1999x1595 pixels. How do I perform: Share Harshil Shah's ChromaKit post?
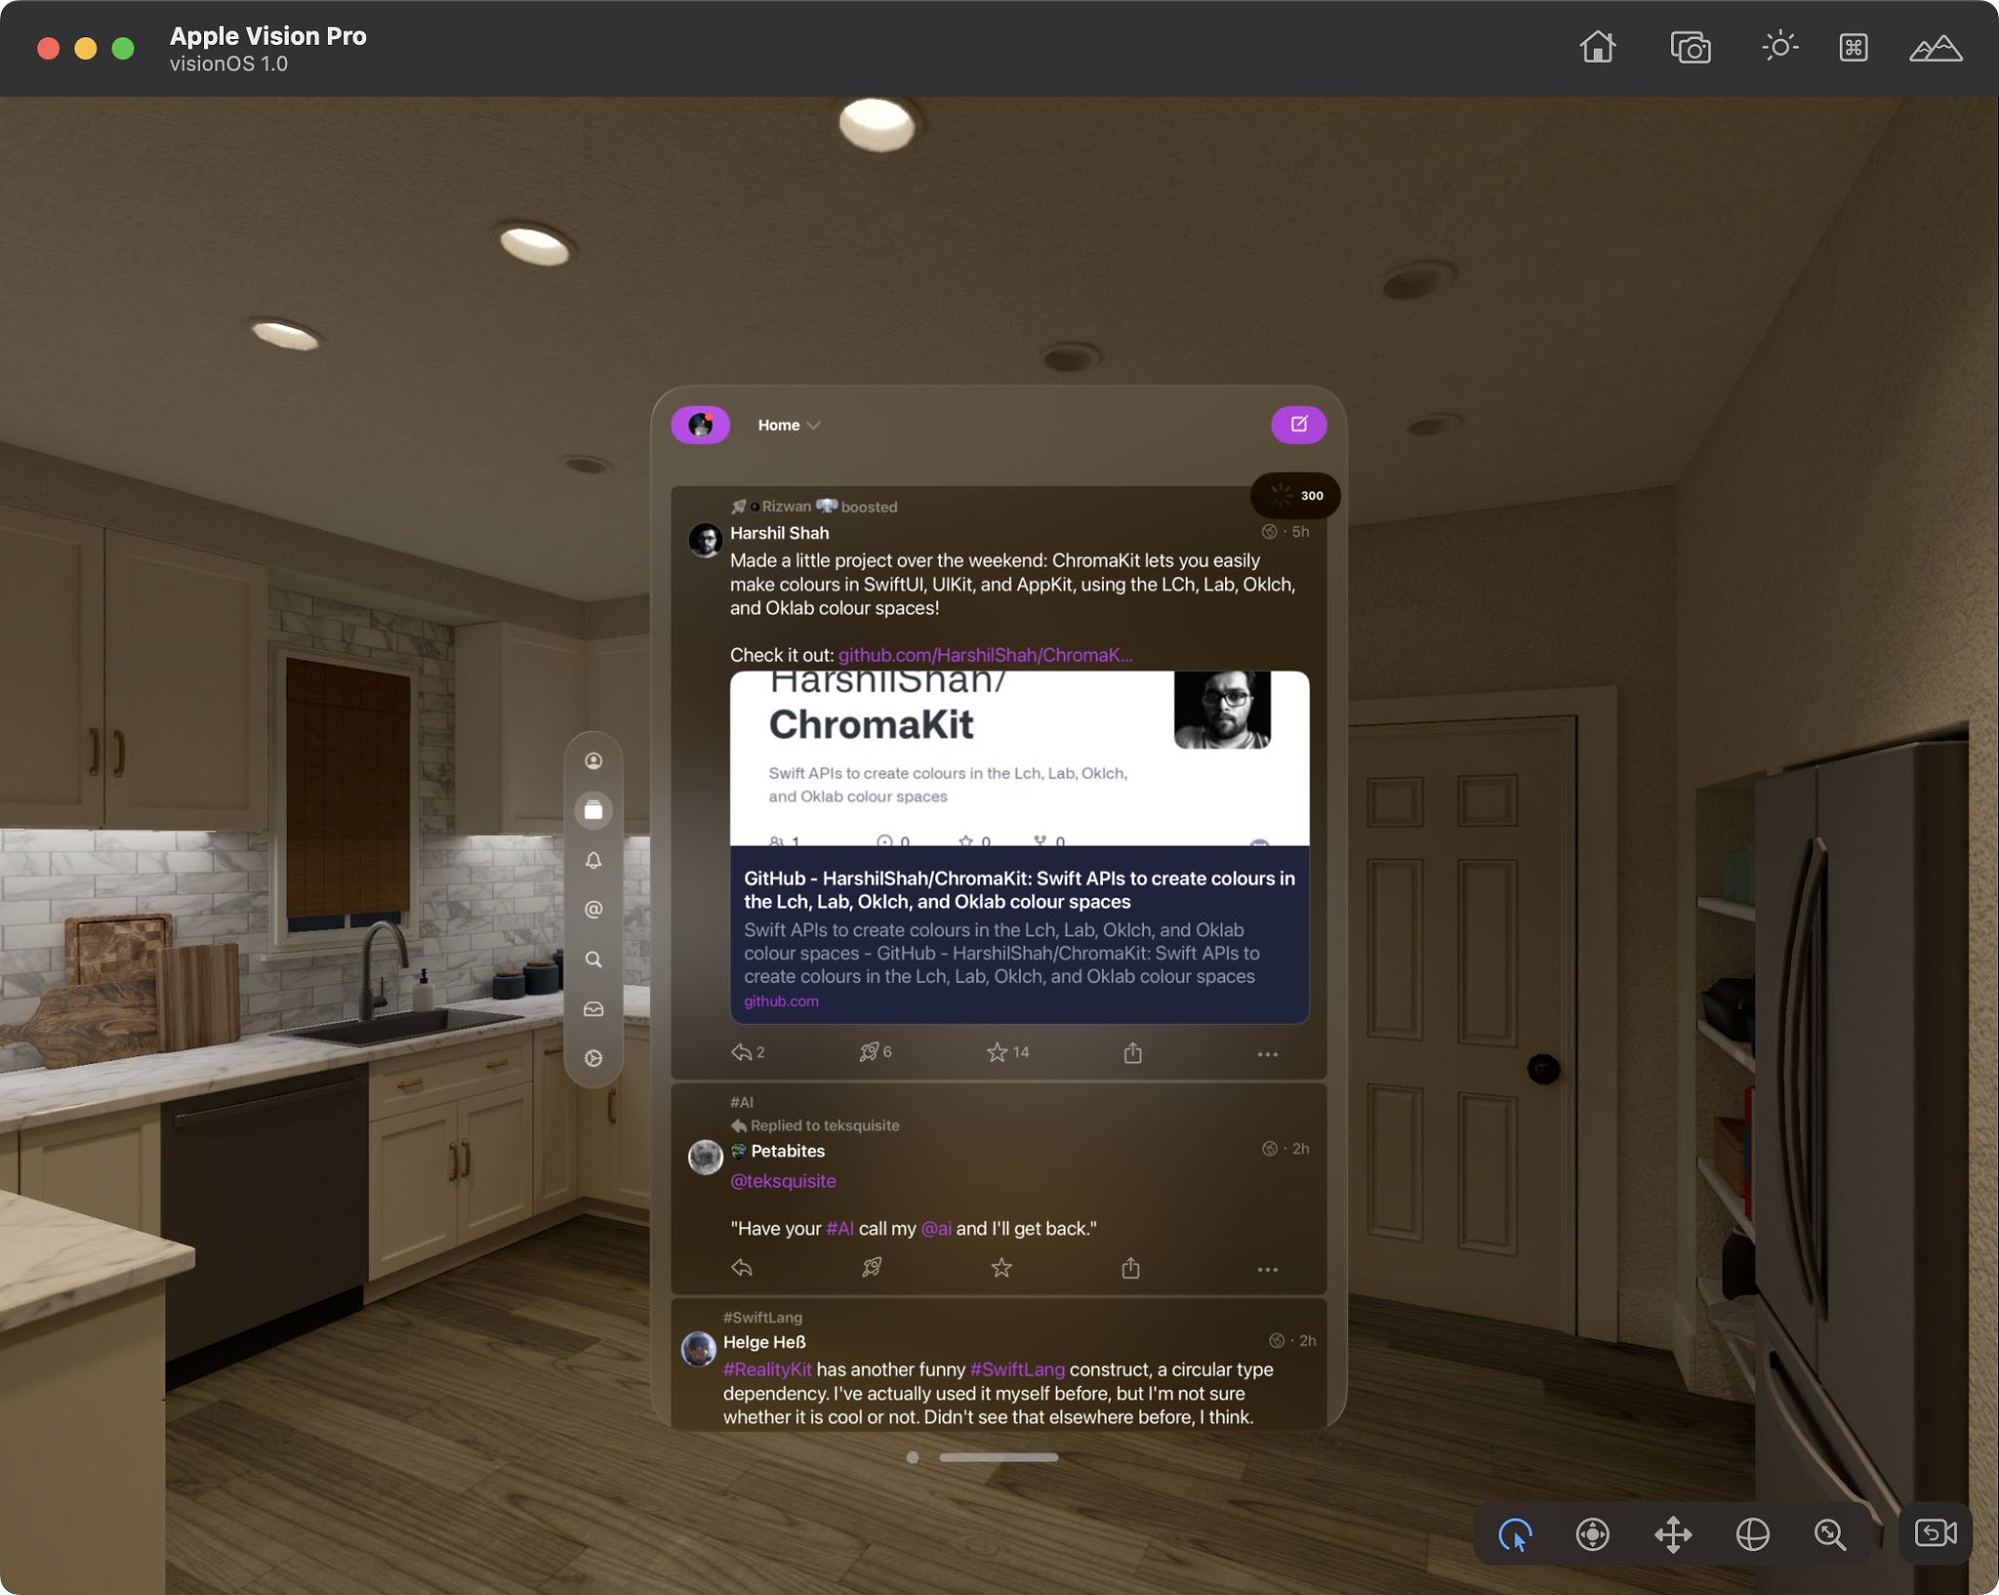click(x=1132, y=1052)
